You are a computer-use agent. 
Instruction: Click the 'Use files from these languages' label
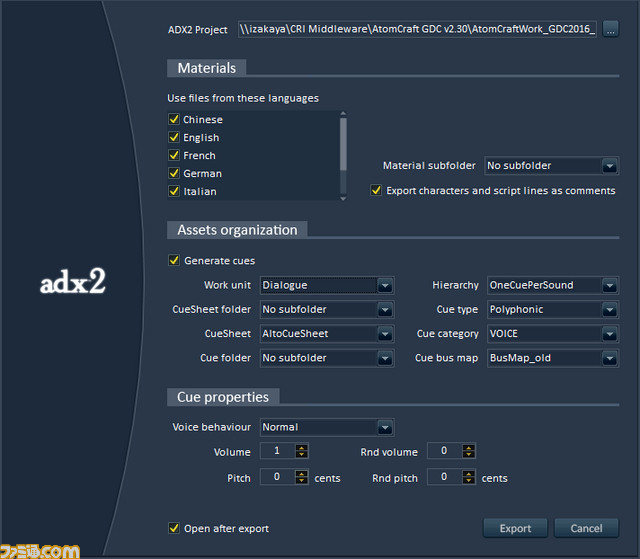(x=243, y=98)
